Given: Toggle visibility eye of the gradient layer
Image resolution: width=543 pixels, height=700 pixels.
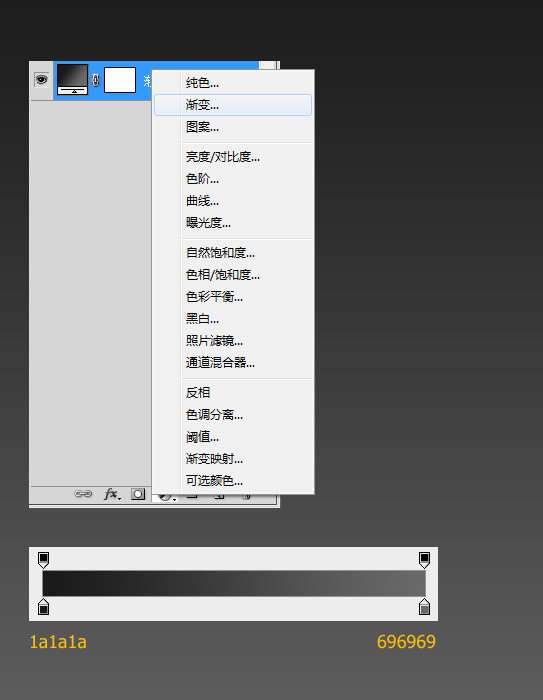Looking at the screenshot, I should pos(42,80).
